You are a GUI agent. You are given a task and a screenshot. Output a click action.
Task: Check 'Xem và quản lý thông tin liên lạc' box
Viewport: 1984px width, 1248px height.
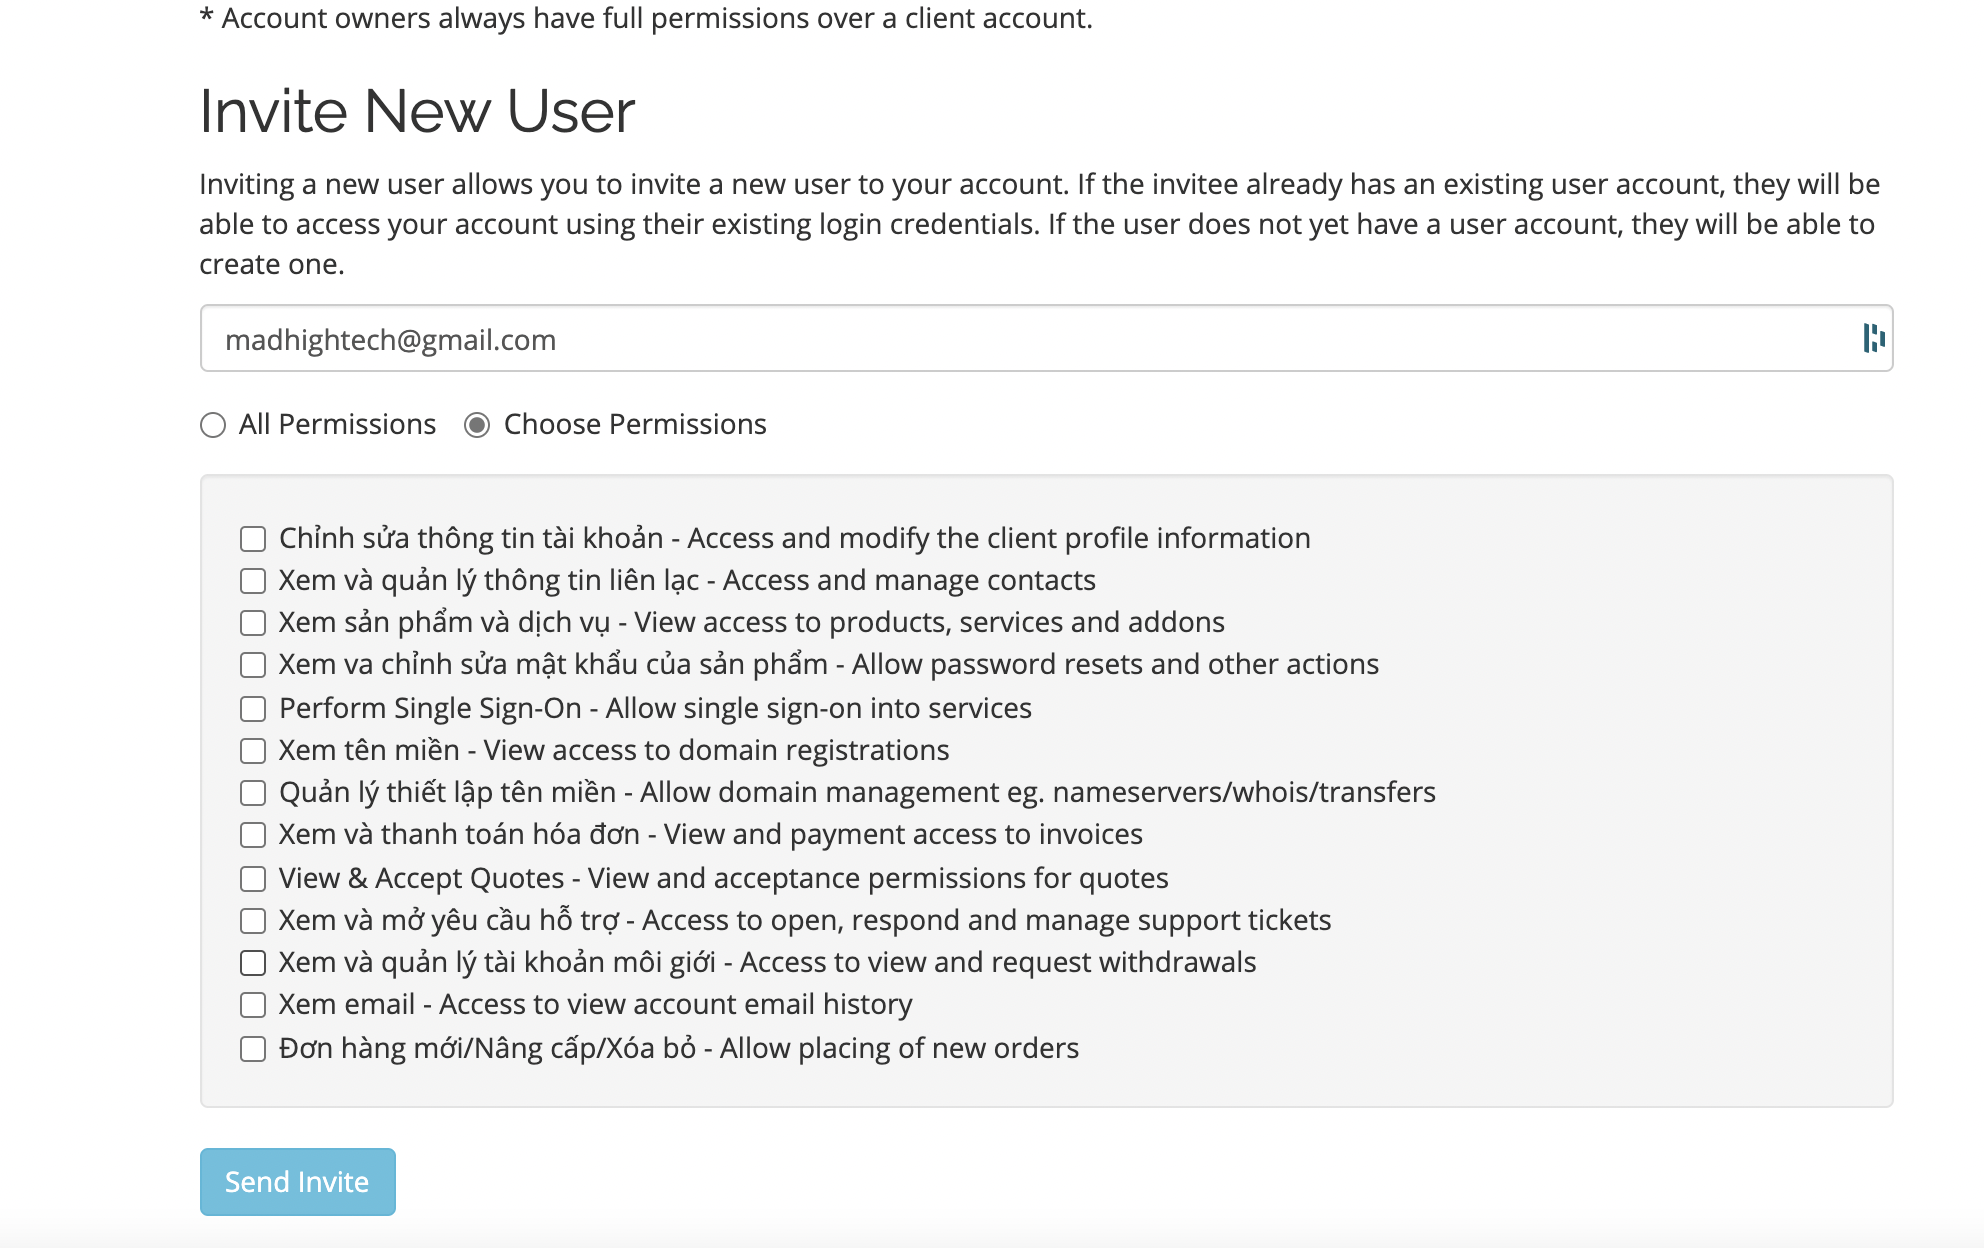253,581
